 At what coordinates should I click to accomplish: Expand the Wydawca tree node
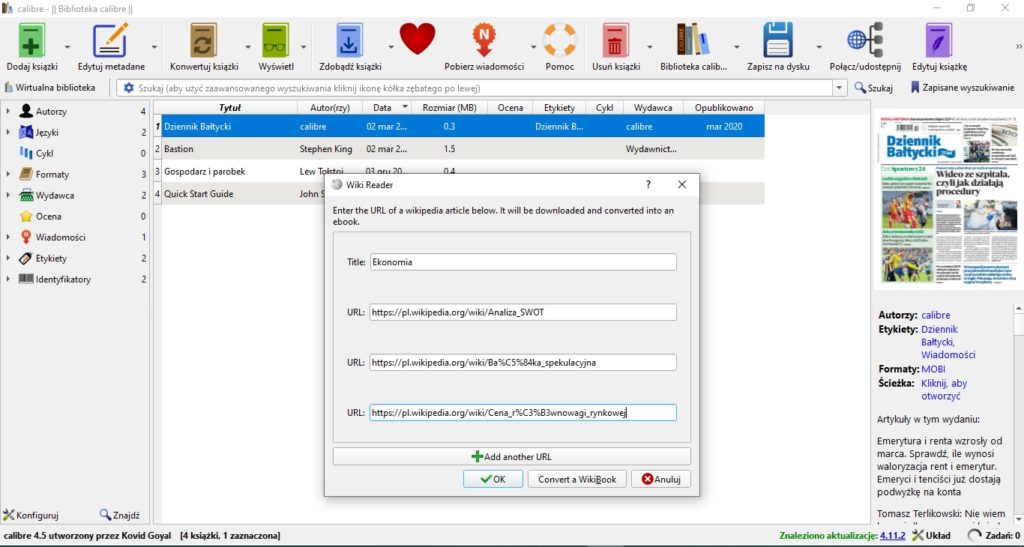tap(8, 195)
